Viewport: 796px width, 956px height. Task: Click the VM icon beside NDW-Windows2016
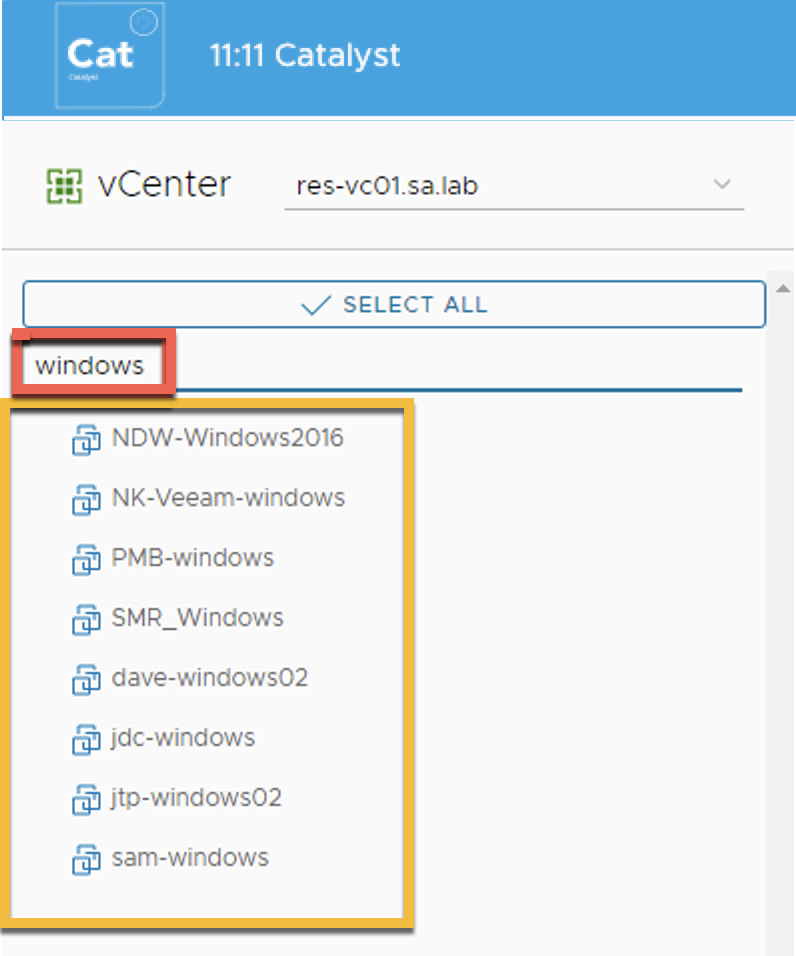[87, 439]
